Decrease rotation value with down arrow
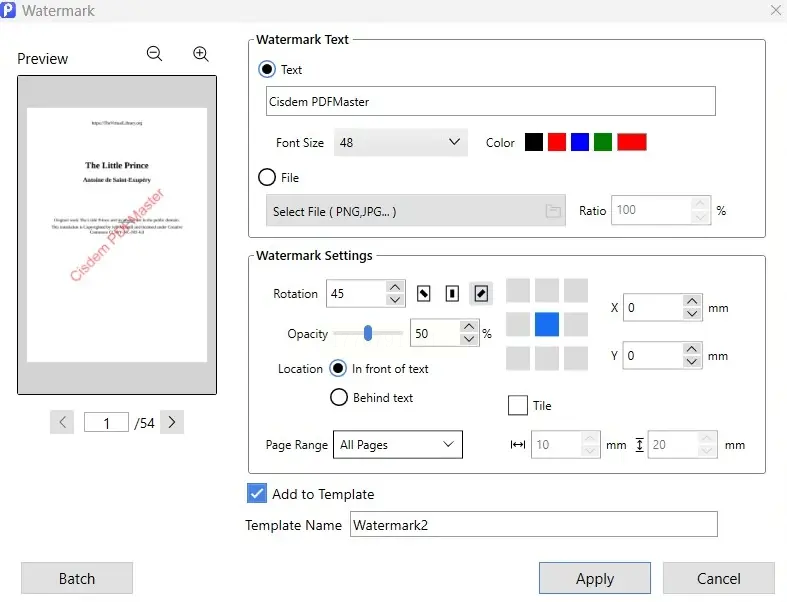 [x=395, y=300]
